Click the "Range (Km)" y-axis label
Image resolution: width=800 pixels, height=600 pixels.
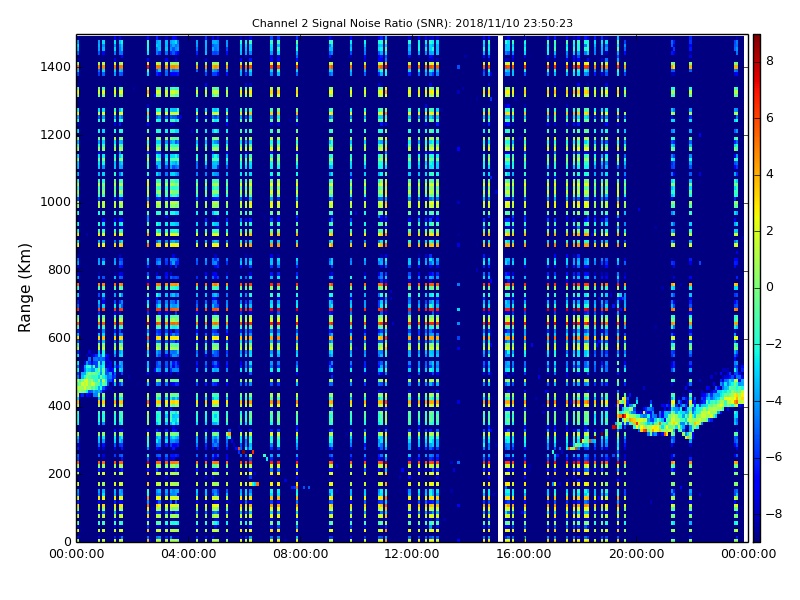tap(24, 288)
